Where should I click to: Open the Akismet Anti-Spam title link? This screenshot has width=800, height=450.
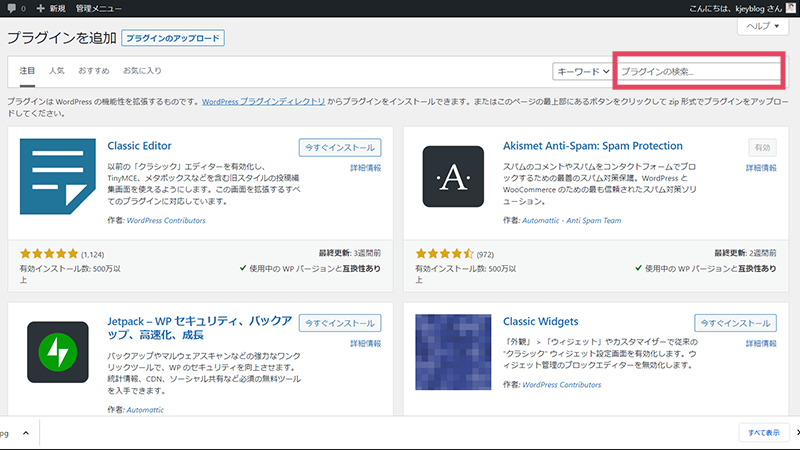pos(592,146)
